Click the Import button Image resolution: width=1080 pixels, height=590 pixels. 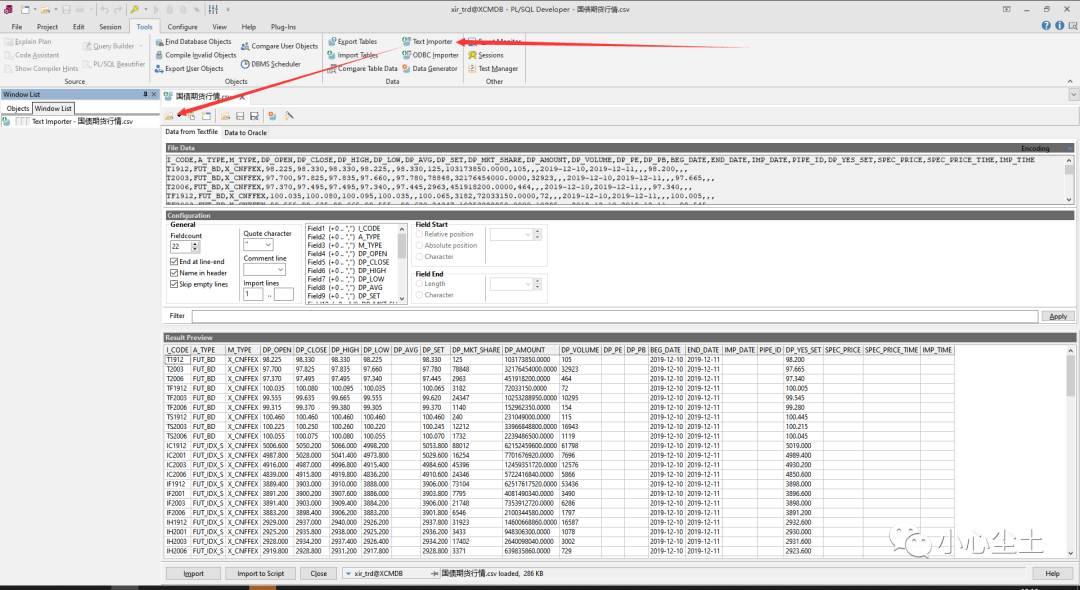[194, 573]
